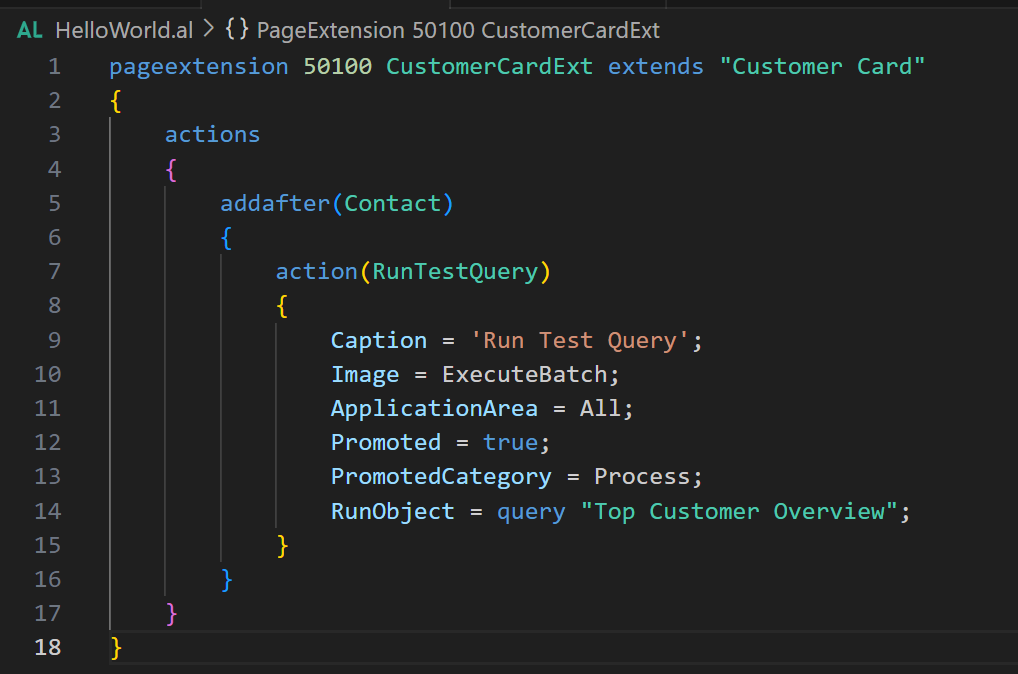Click CustomerCardExt name on line 1
Screen dimensions: 1018x674
coord(489,66)
